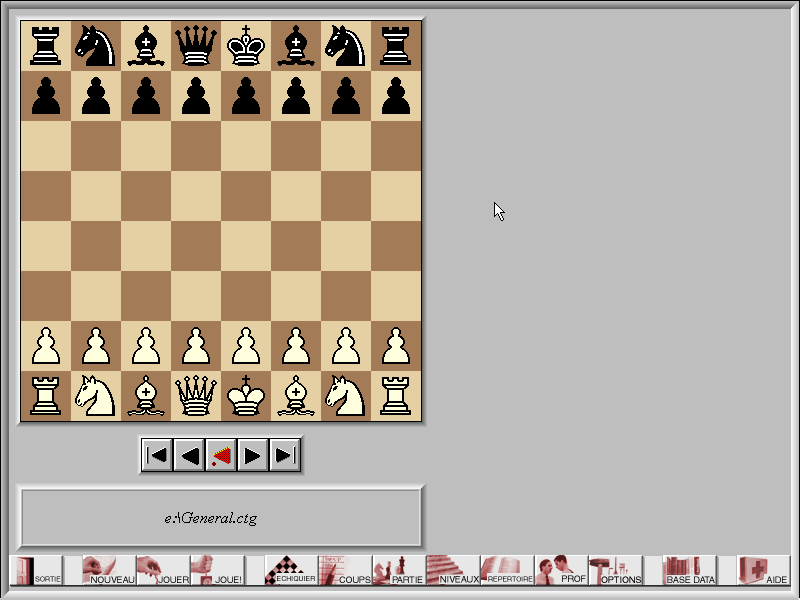
Task: Select the white rook on a1
Action: point(46,396)
